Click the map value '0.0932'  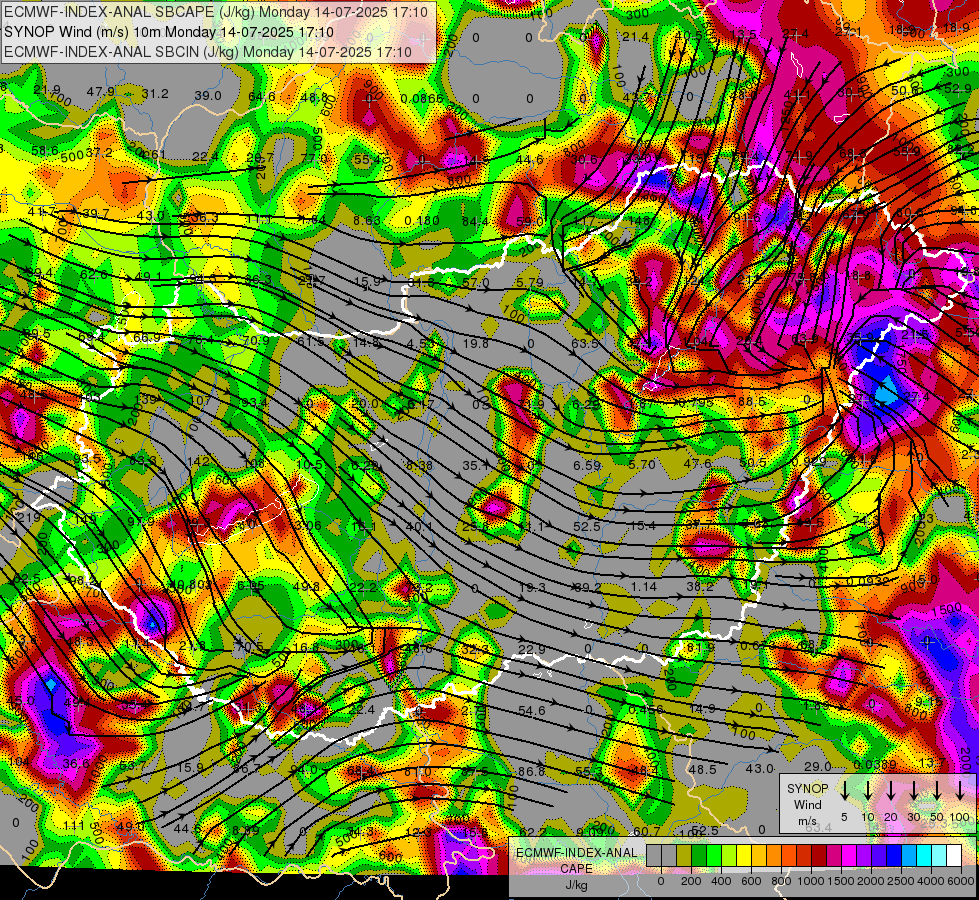pos(868,581)
